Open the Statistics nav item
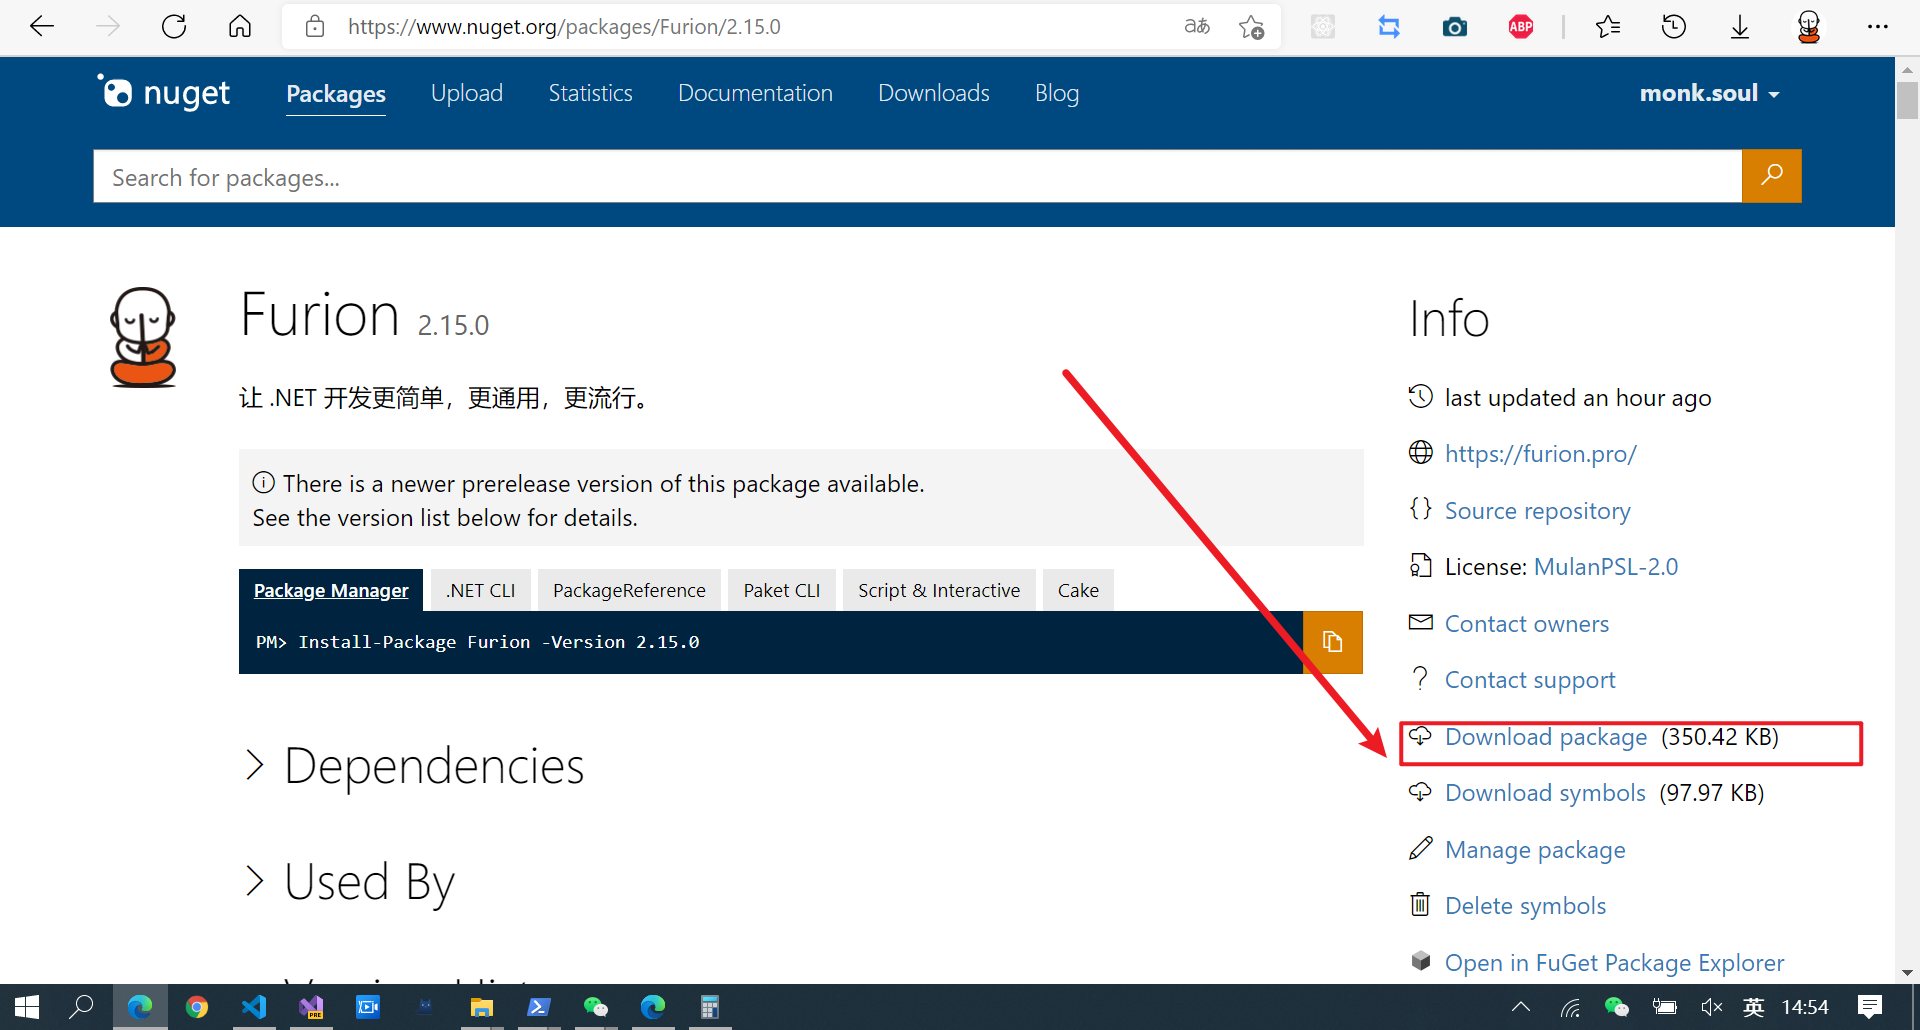The image size is (1920, 1030). (x=590, y=93)
